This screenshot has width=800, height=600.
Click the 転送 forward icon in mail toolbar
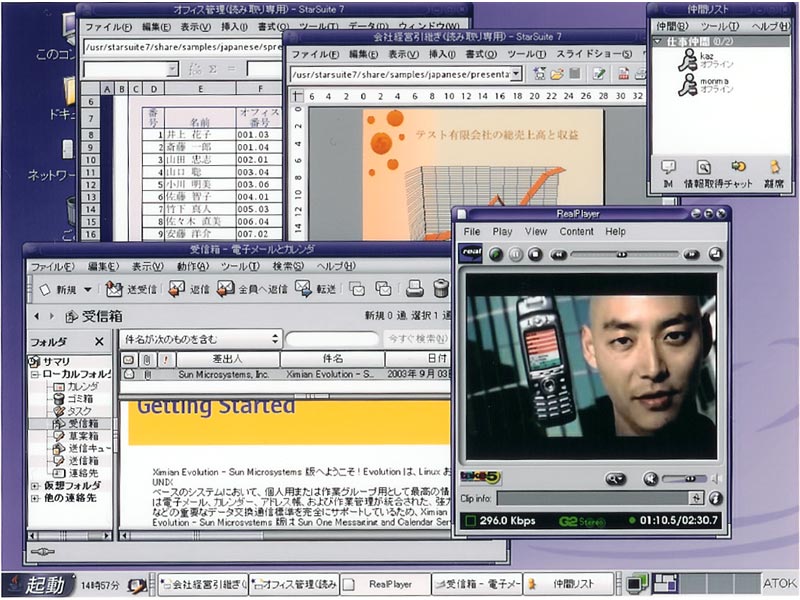tap(303, 289)
